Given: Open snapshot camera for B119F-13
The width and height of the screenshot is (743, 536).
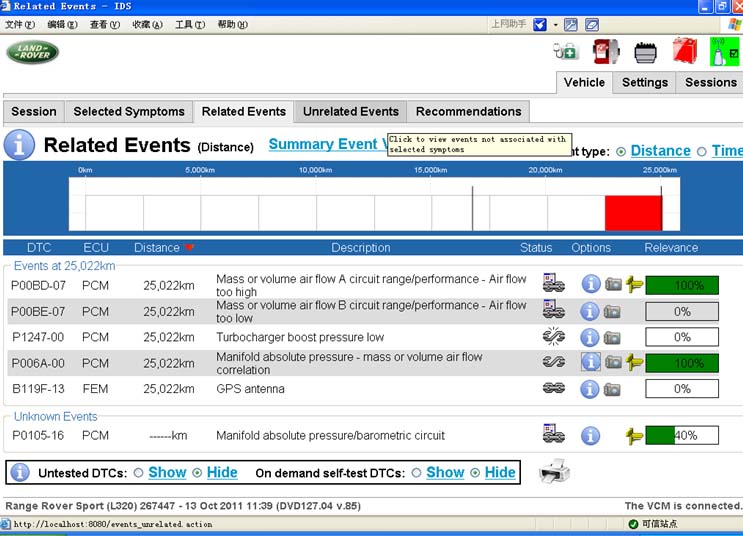Looking at the screenshot, I should point(612,390).
